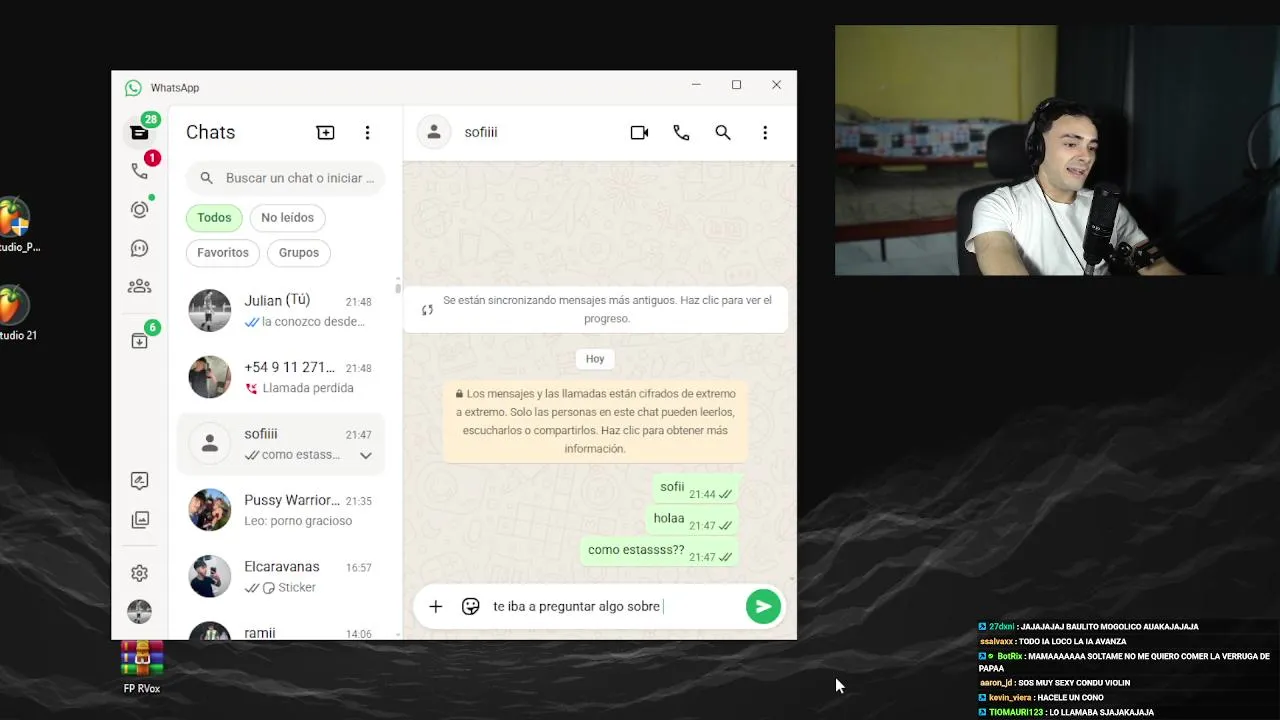Click the 'holaa' sent message
The width and height of the screenshot is (1280, 720).
click(693, 519)
